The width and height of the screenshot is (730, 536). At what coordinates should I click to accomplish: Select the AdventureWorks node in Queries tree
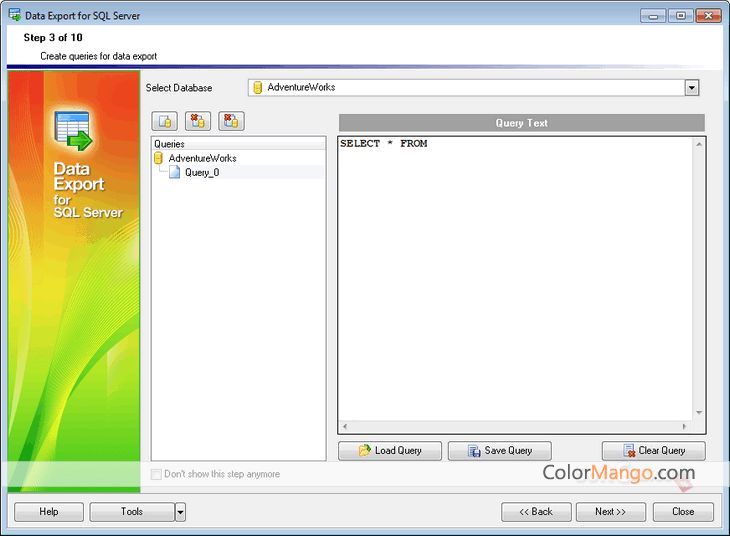[202, 158]
